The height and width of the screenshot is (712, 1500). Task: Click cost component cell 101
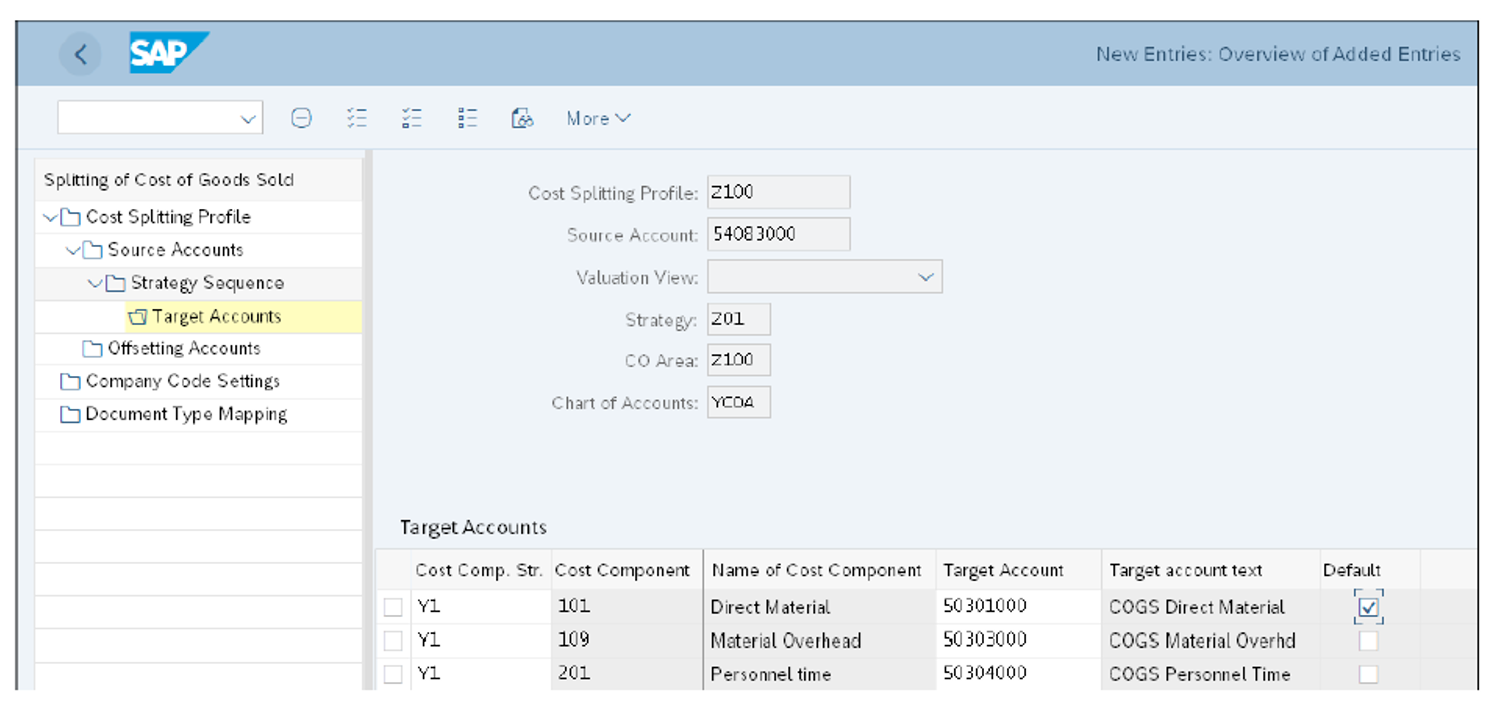(626, 607)
